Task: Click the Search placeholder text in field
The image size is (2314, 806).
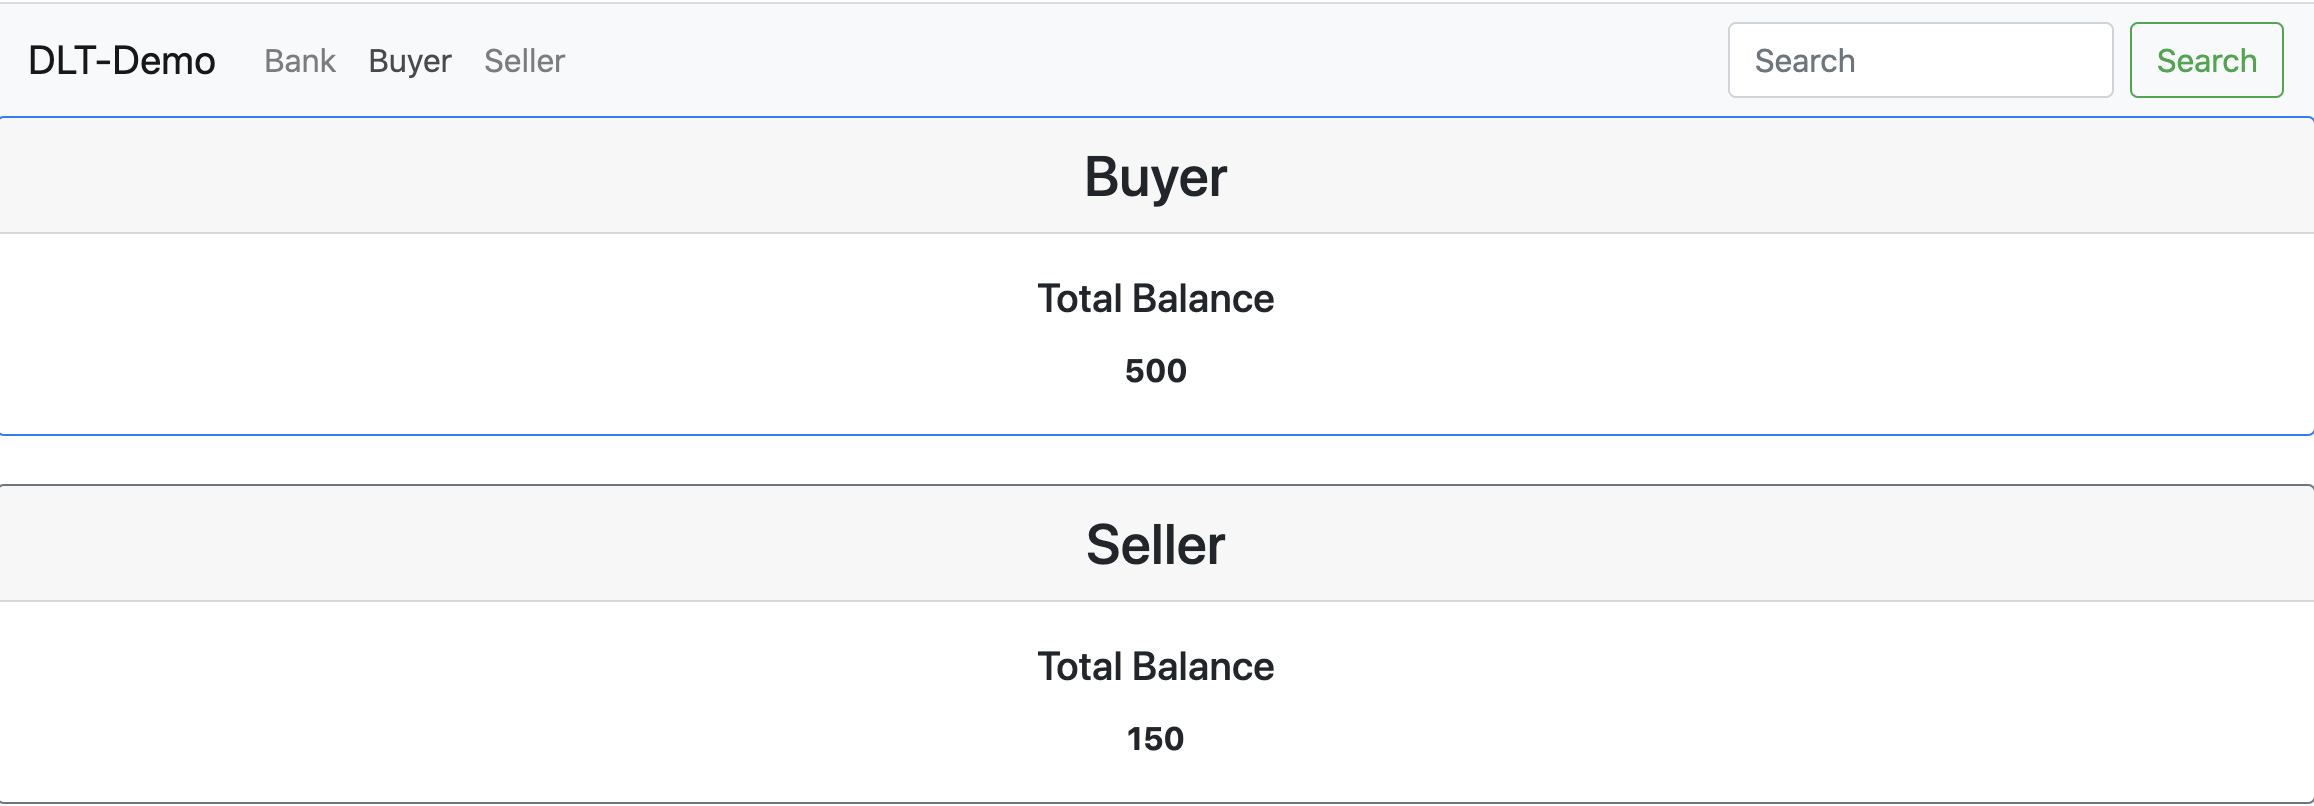Action: pyautogui.click(x=1805, y=61)
